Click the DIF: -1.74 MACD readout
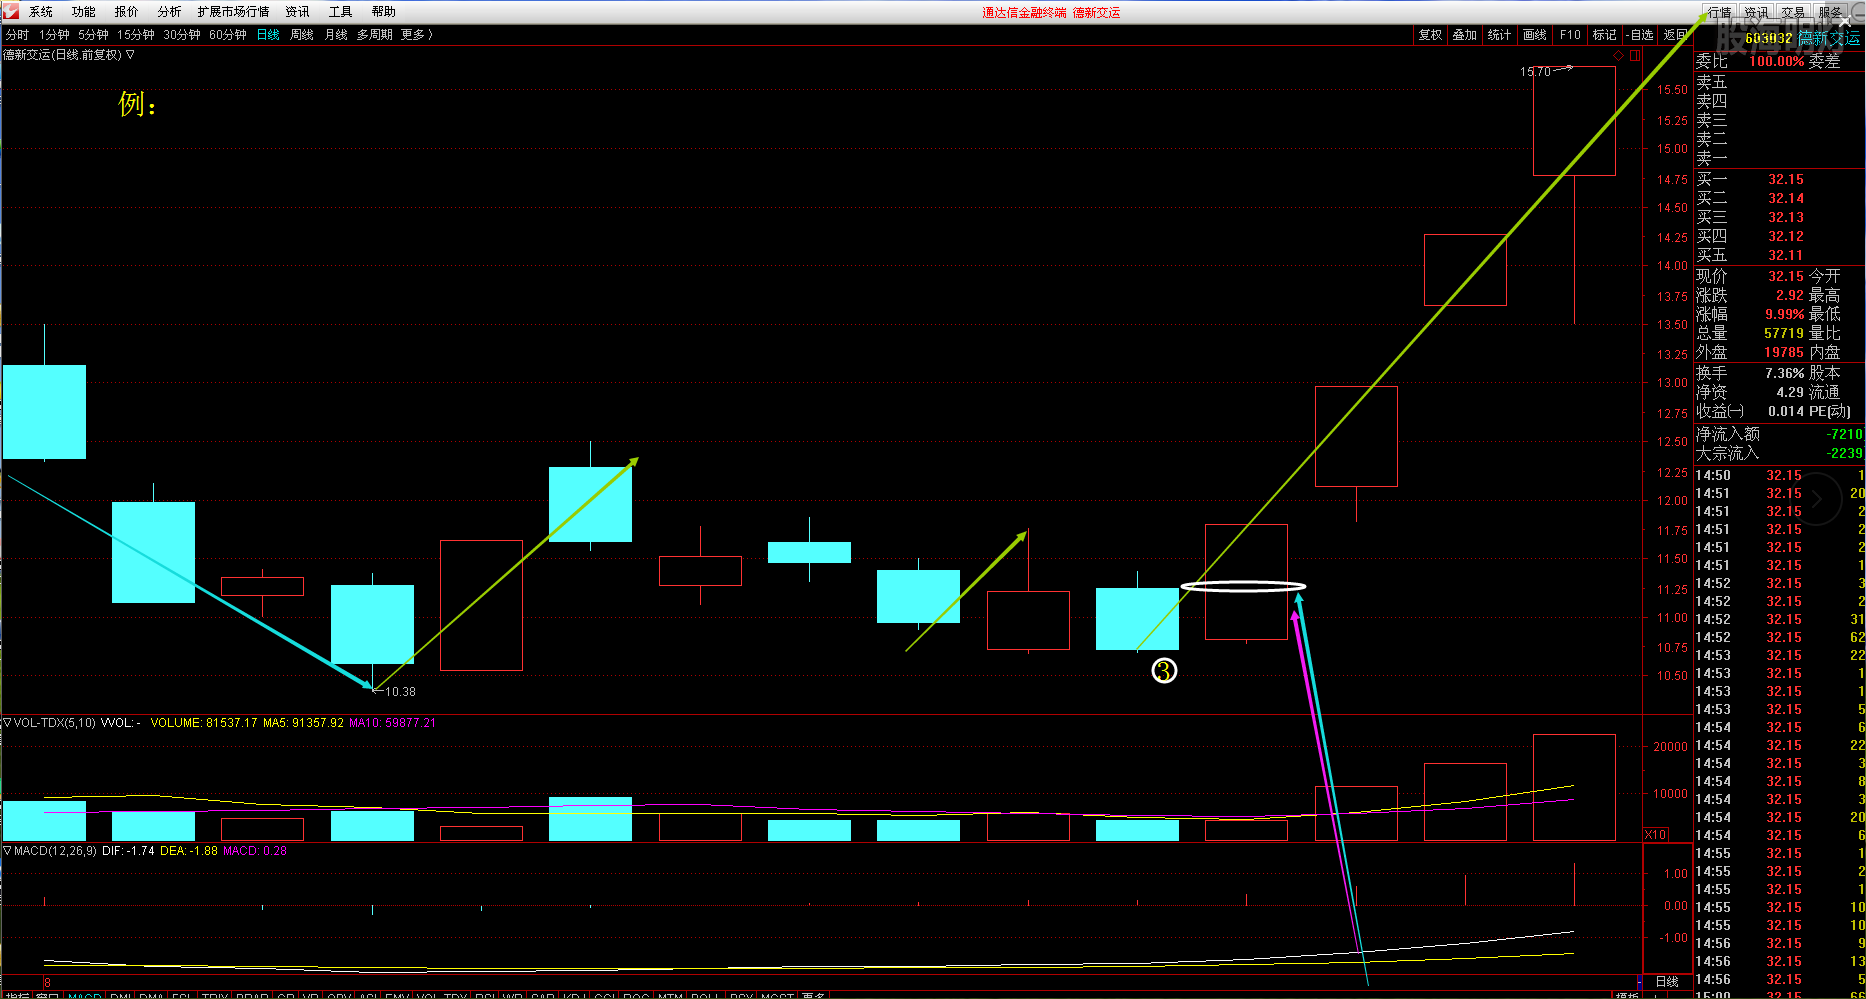The width and height of the screenshot is (1866, 999). [128, 851]
